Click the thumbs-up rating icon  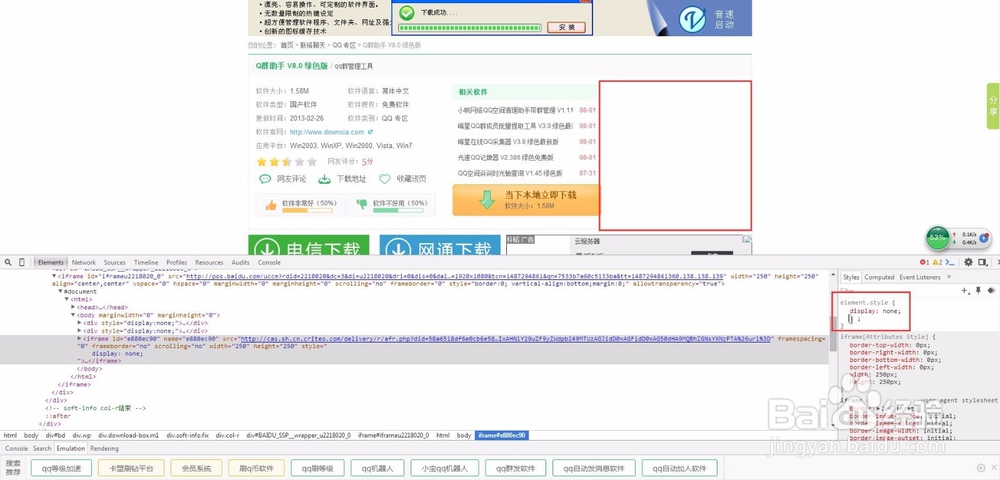[x=271, y=205]
